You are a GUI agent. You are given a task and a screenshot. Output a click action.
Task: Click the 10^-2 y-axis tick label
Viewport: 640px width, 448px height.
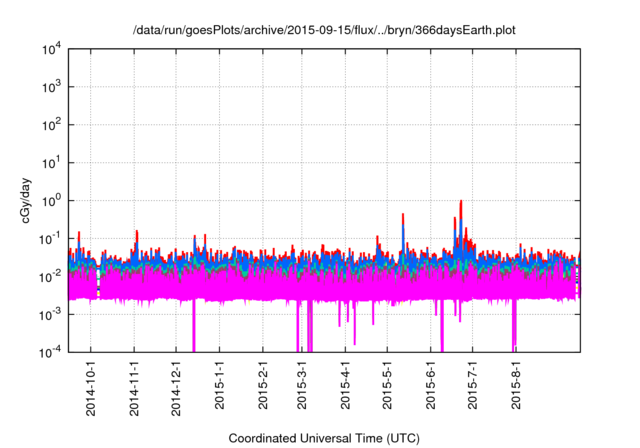tap(55, 276)
